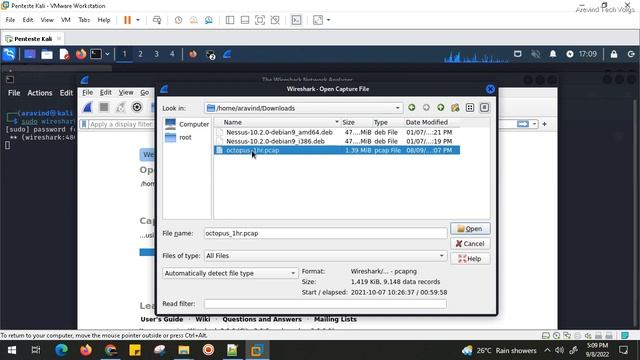The width and height of the screenshot is (640, 360).
Task: Open Wireshark capture options icon
Action: 137,107
